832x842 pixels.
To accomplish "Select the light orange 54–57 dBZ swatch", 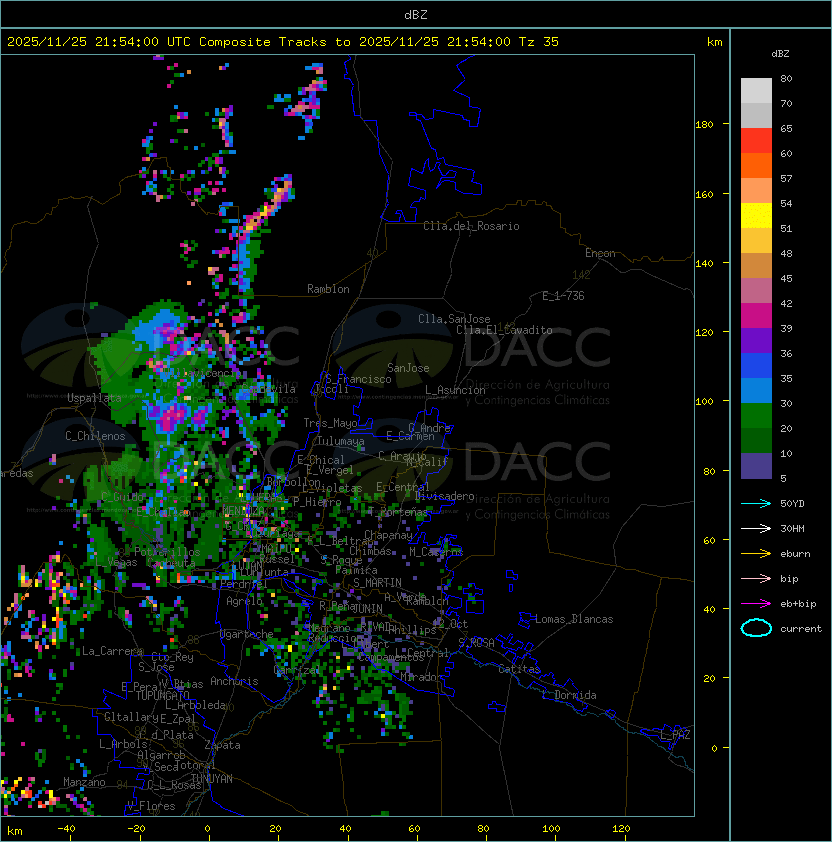I will (x=756, y=191).
